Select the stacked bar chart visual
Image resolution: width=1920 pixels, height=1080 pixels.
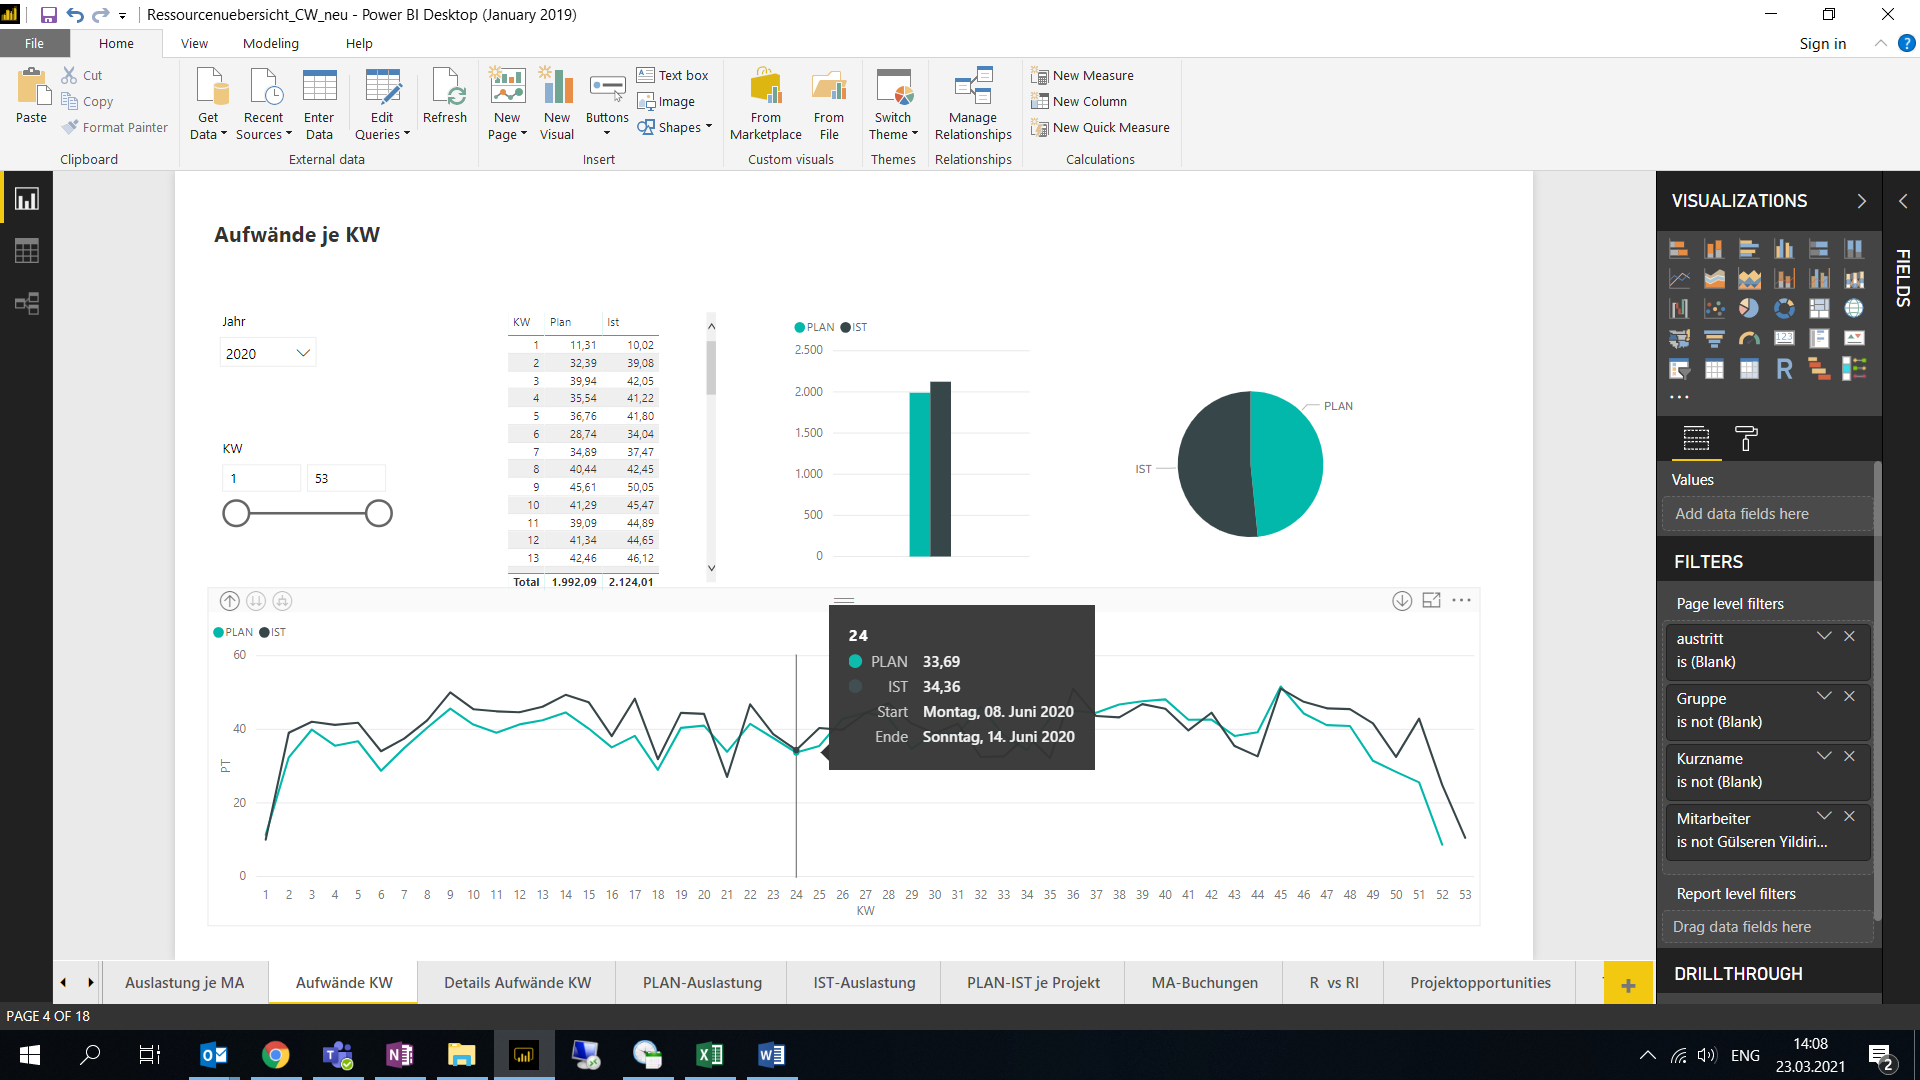[x=1679, y=249]
